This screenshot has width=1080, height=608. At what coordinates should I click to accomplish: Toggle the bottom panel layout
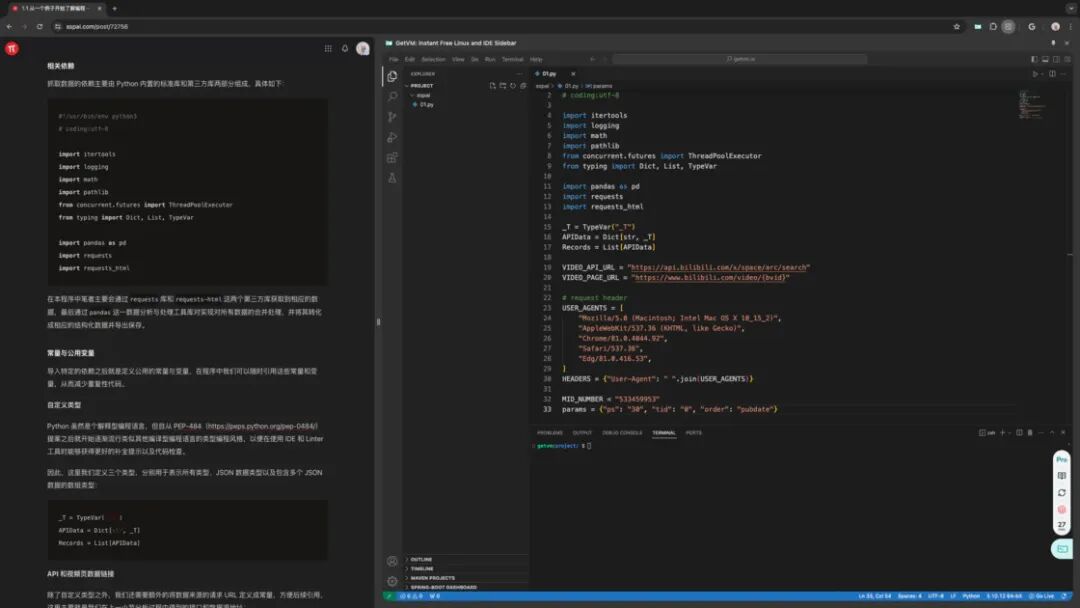(1045, 59)
